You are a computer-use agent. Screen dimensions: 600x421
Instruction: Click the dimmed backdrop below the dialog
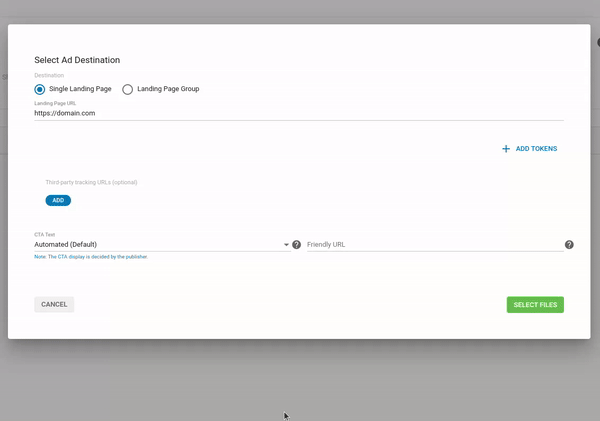300,380
